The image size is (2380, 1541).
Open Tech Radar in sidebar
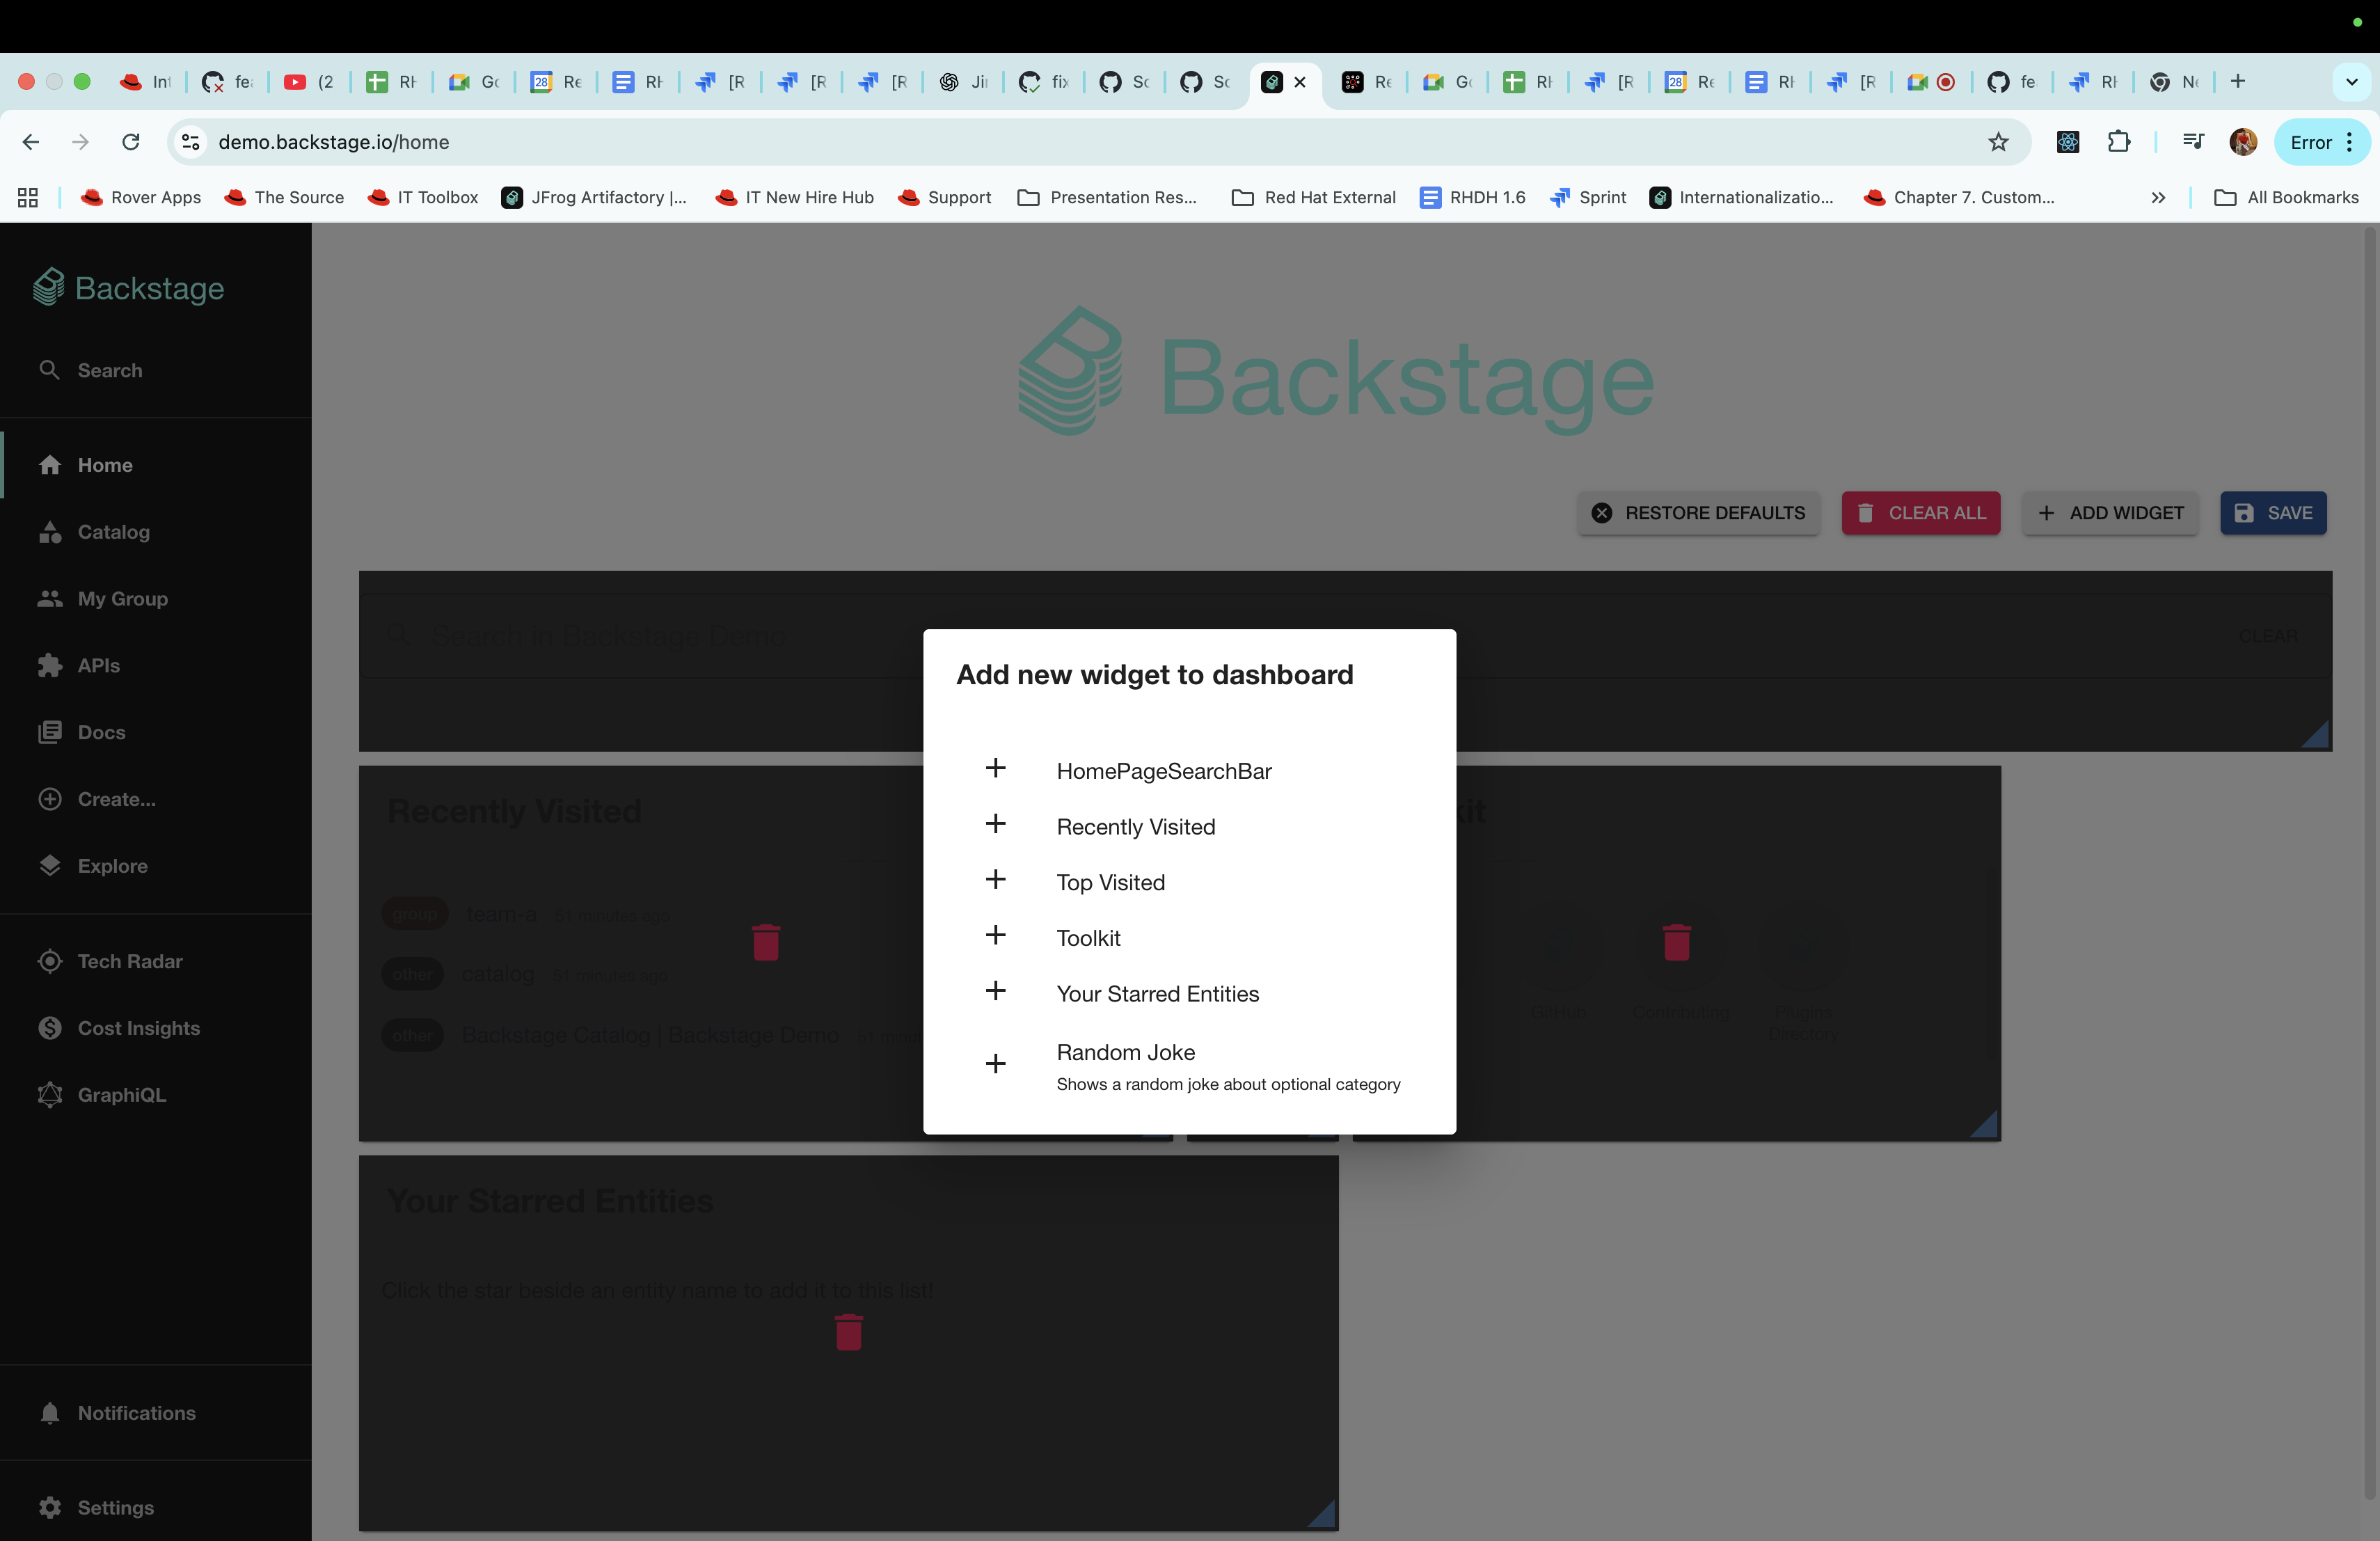(x=130, y=961)
